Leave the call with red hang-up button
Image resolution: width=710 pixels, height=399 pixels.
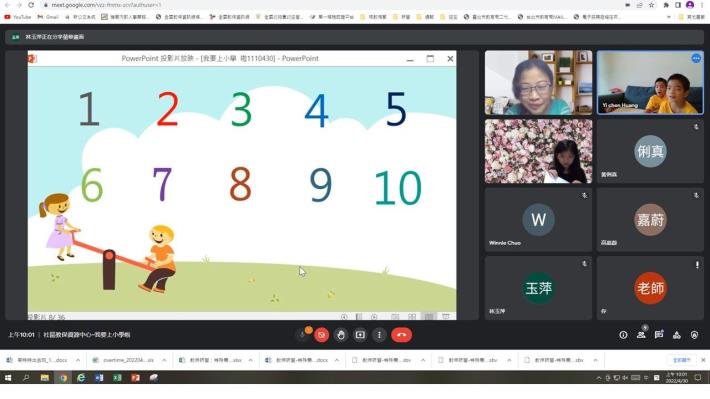click(x=402, y=335)
